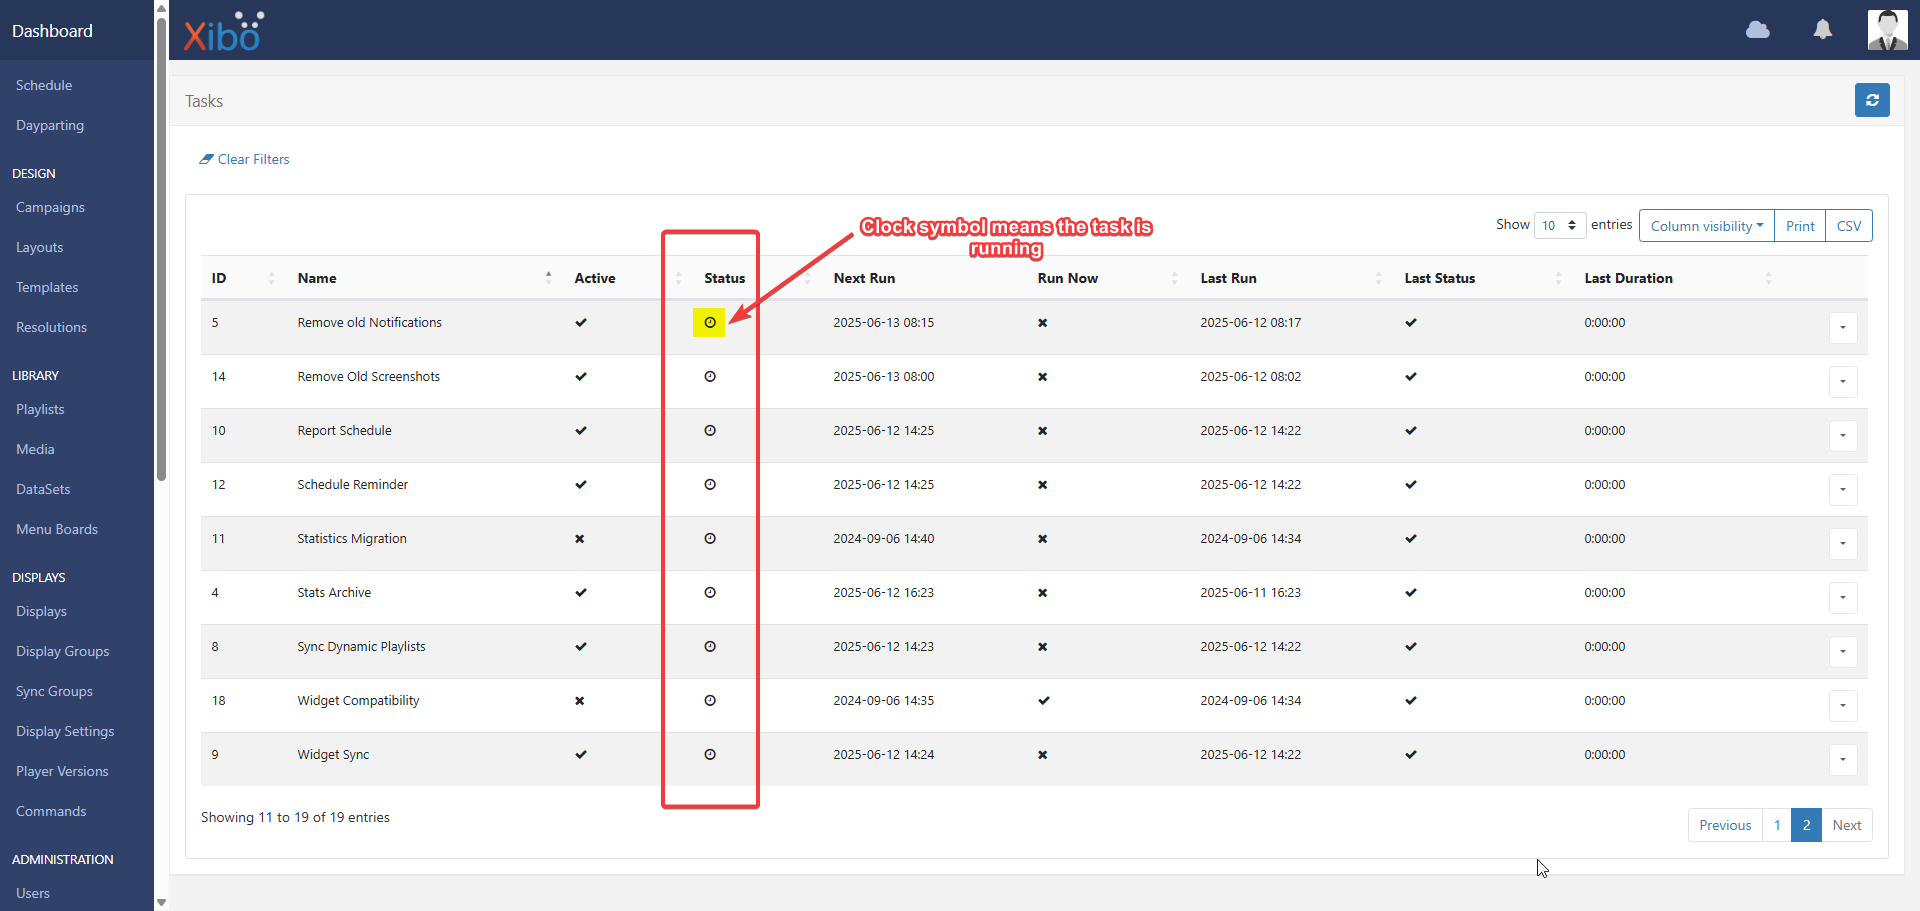Open Menu Boards in the sidebar
The image size is (1920, 911).
[x=57, y=529]
